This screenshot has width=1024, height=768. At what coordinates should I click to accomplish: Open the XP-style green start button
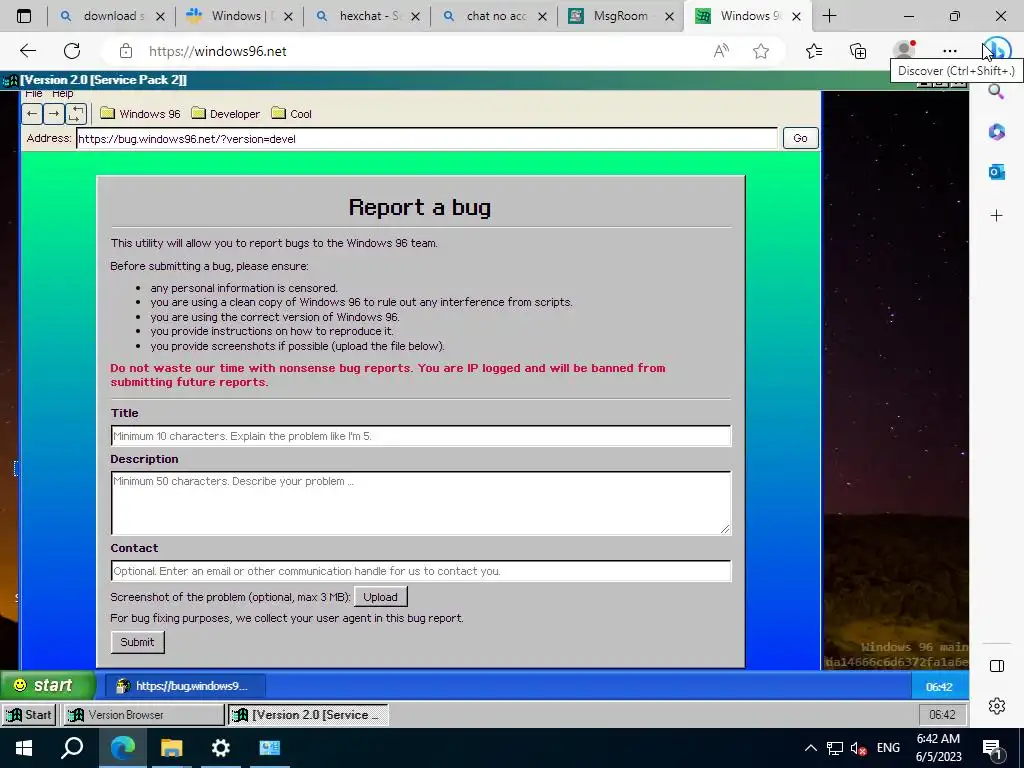point(47,686)
